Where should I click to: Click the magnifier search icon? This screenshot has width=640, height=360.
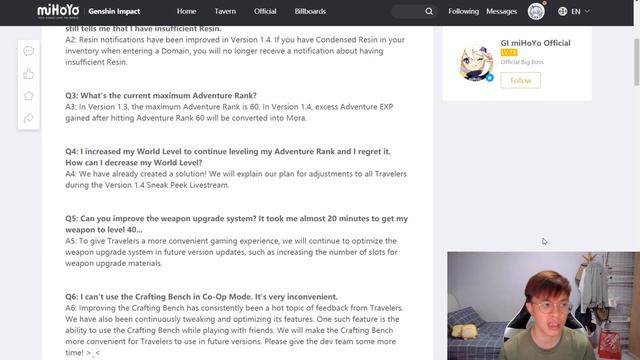(x=429, y=11)
